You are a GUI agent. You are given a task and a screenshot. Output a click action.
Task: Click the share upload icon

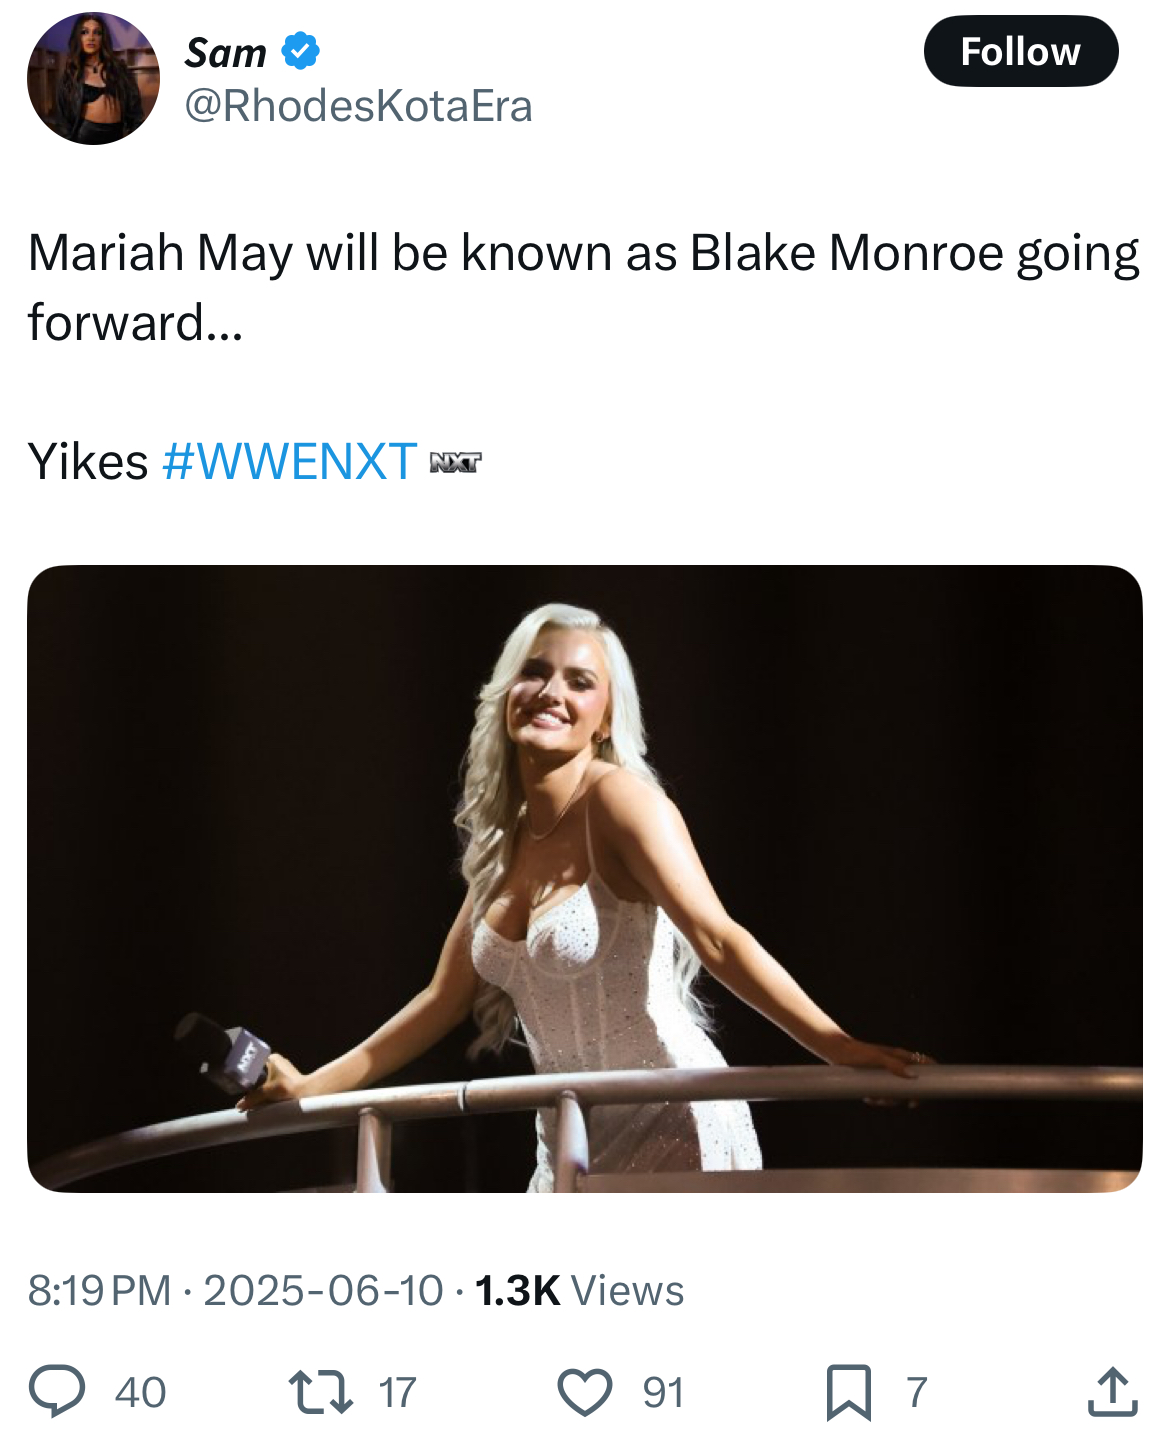point(1112,1391)
